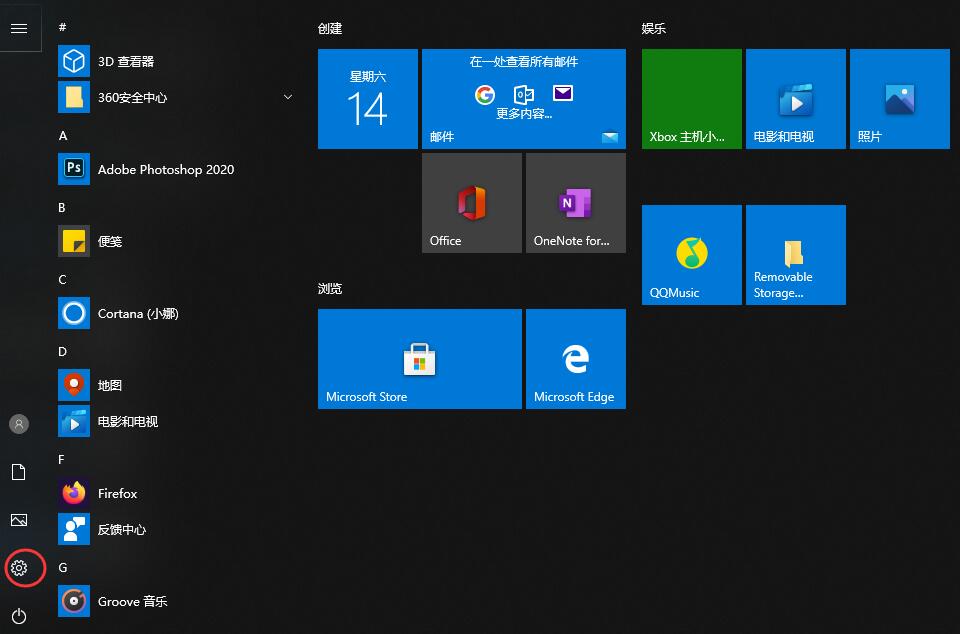
Task: Open the 电影和电视 tile under 娱乐
Action: pyautogui.click(x=795, y=99)
